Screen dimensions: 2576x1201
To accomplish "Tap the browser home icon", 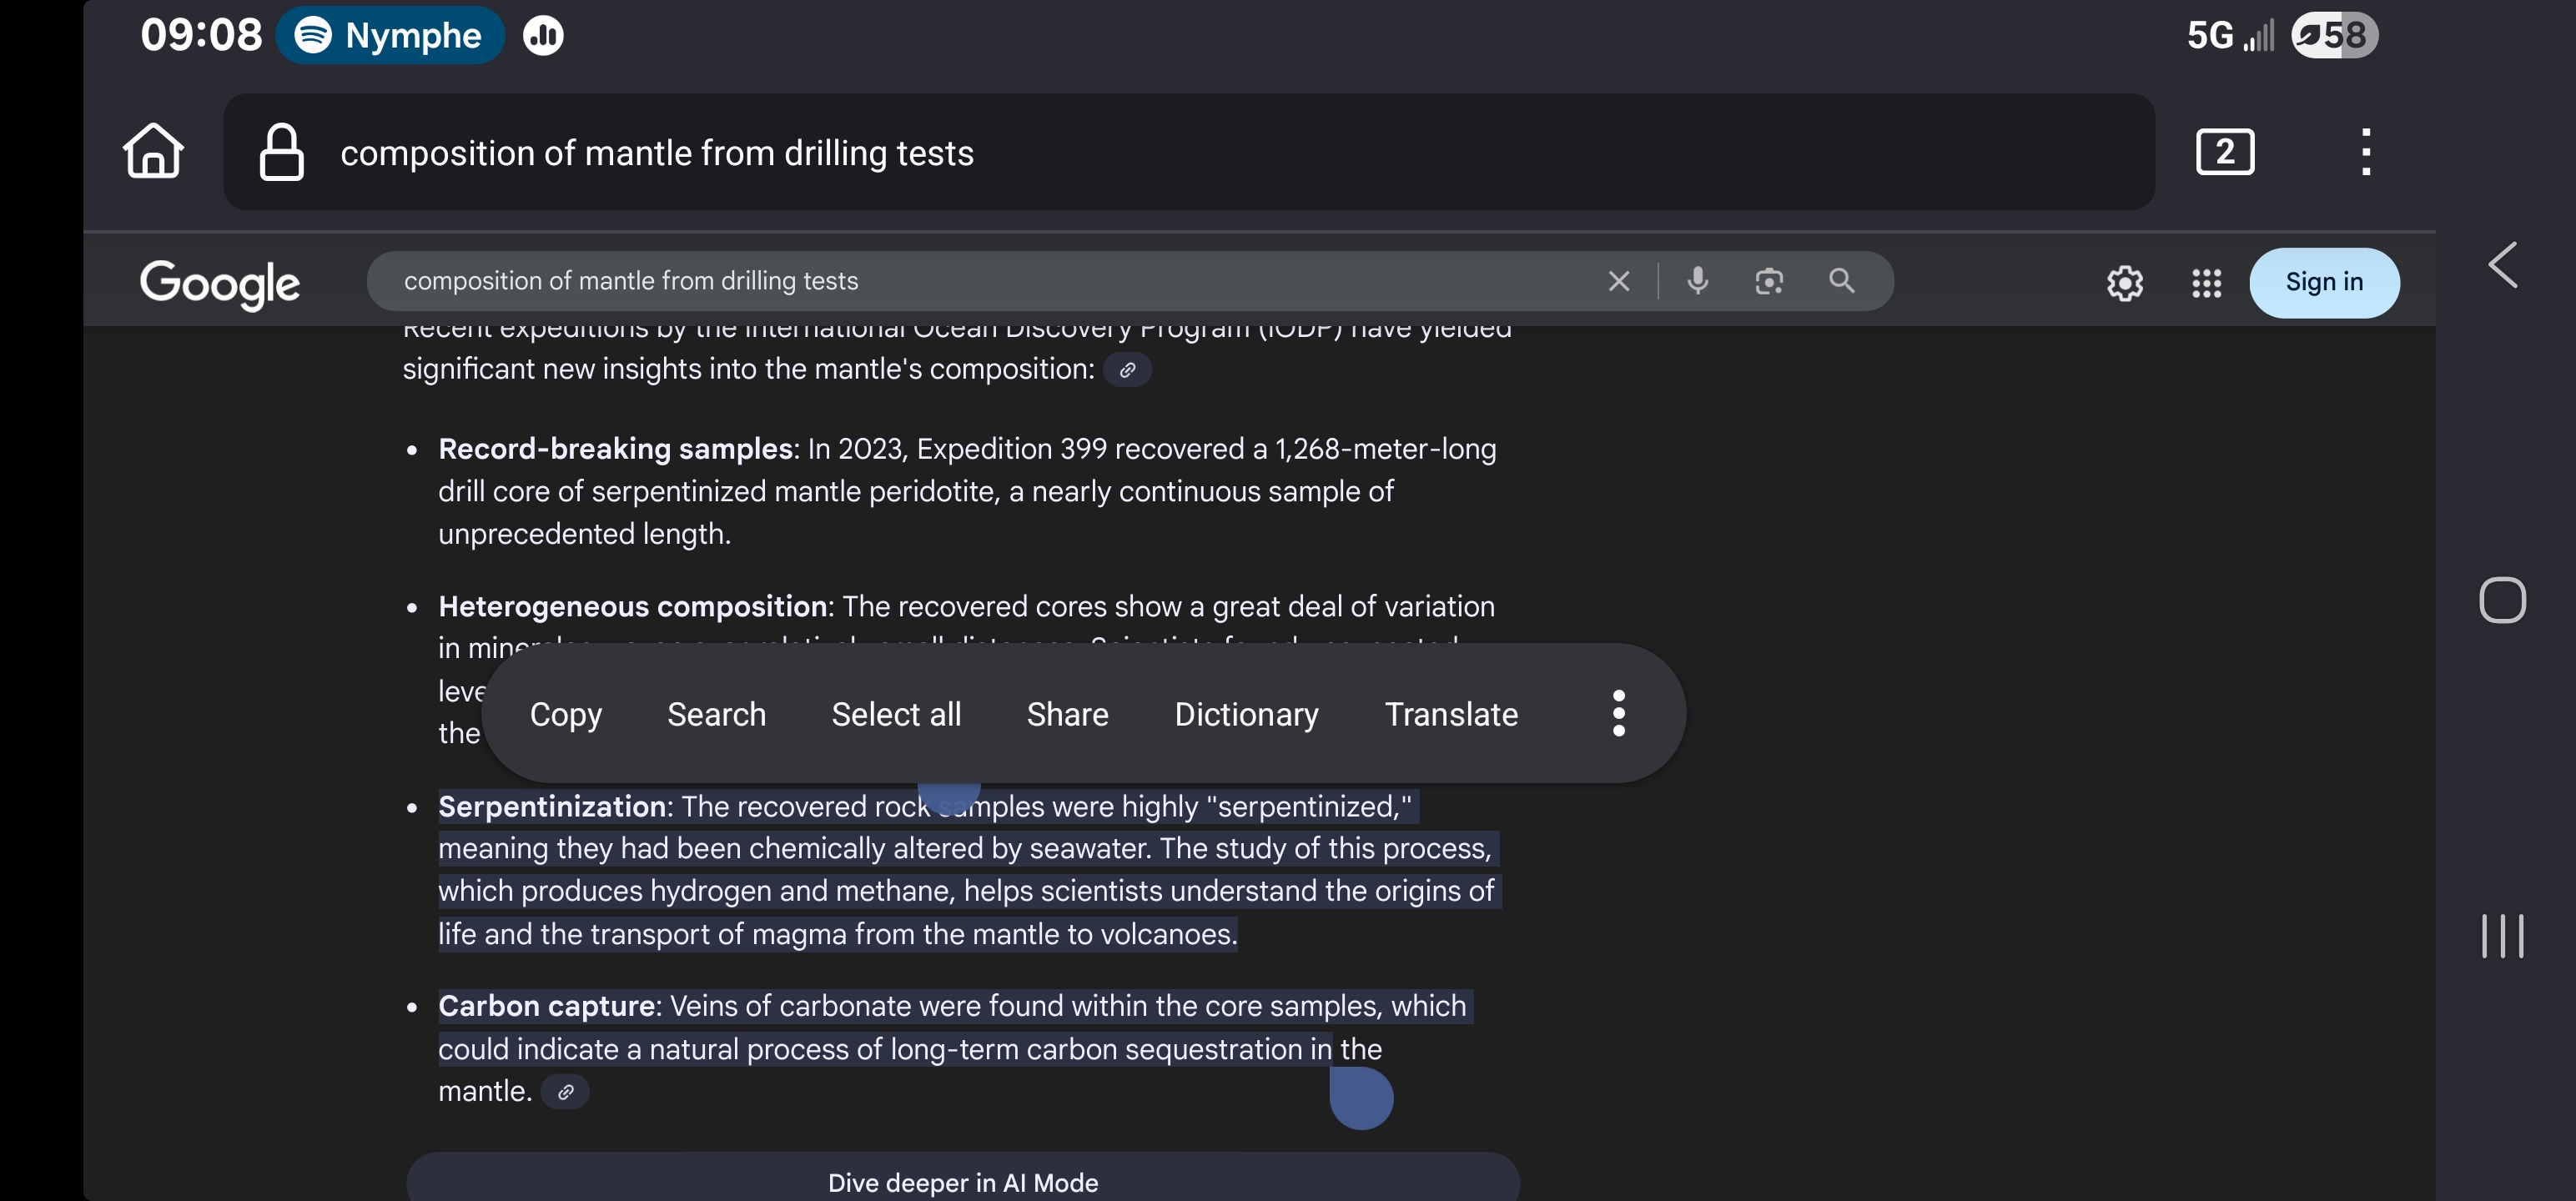I will point(153,151).
